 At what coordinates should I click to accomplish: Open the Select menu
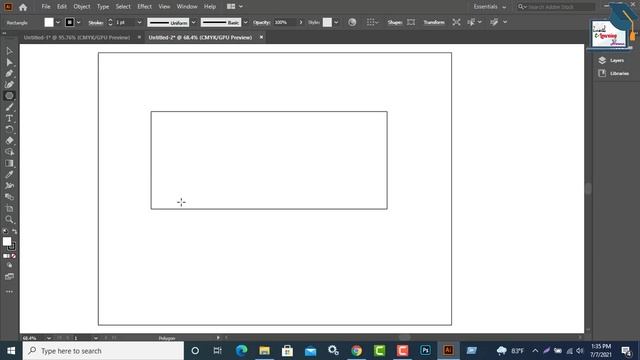(123, 7)
